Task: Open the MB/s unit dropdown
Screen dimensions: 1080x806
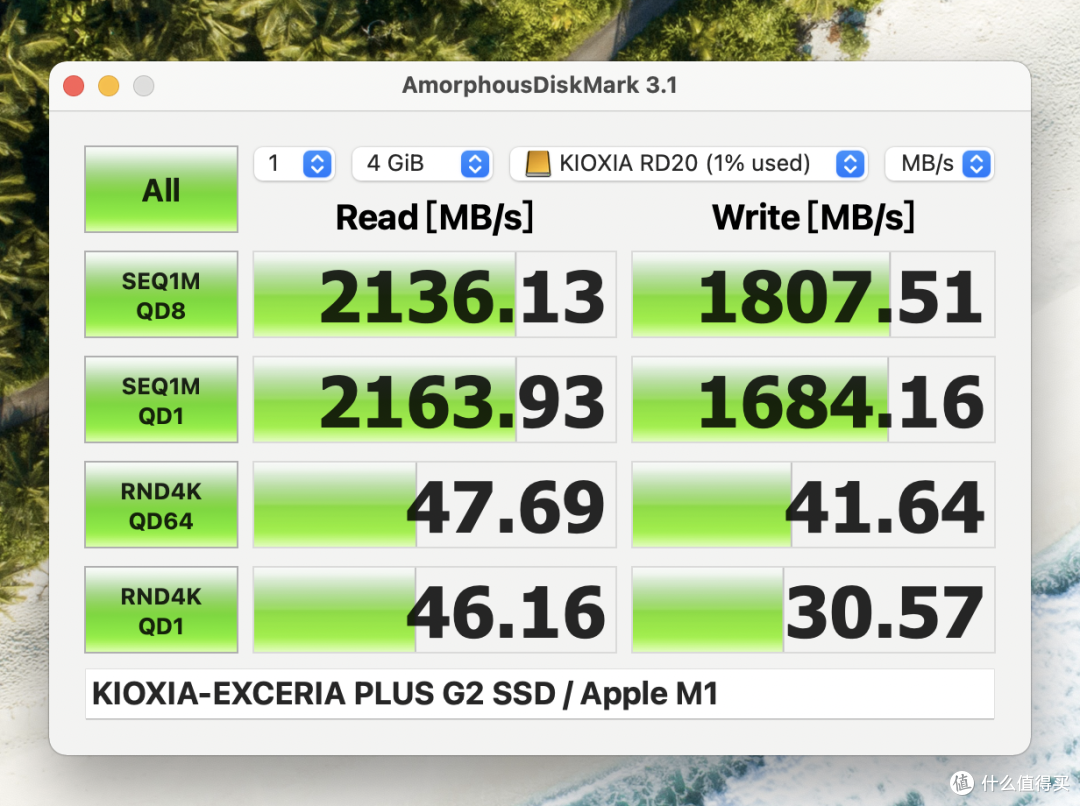Action: 939,164
